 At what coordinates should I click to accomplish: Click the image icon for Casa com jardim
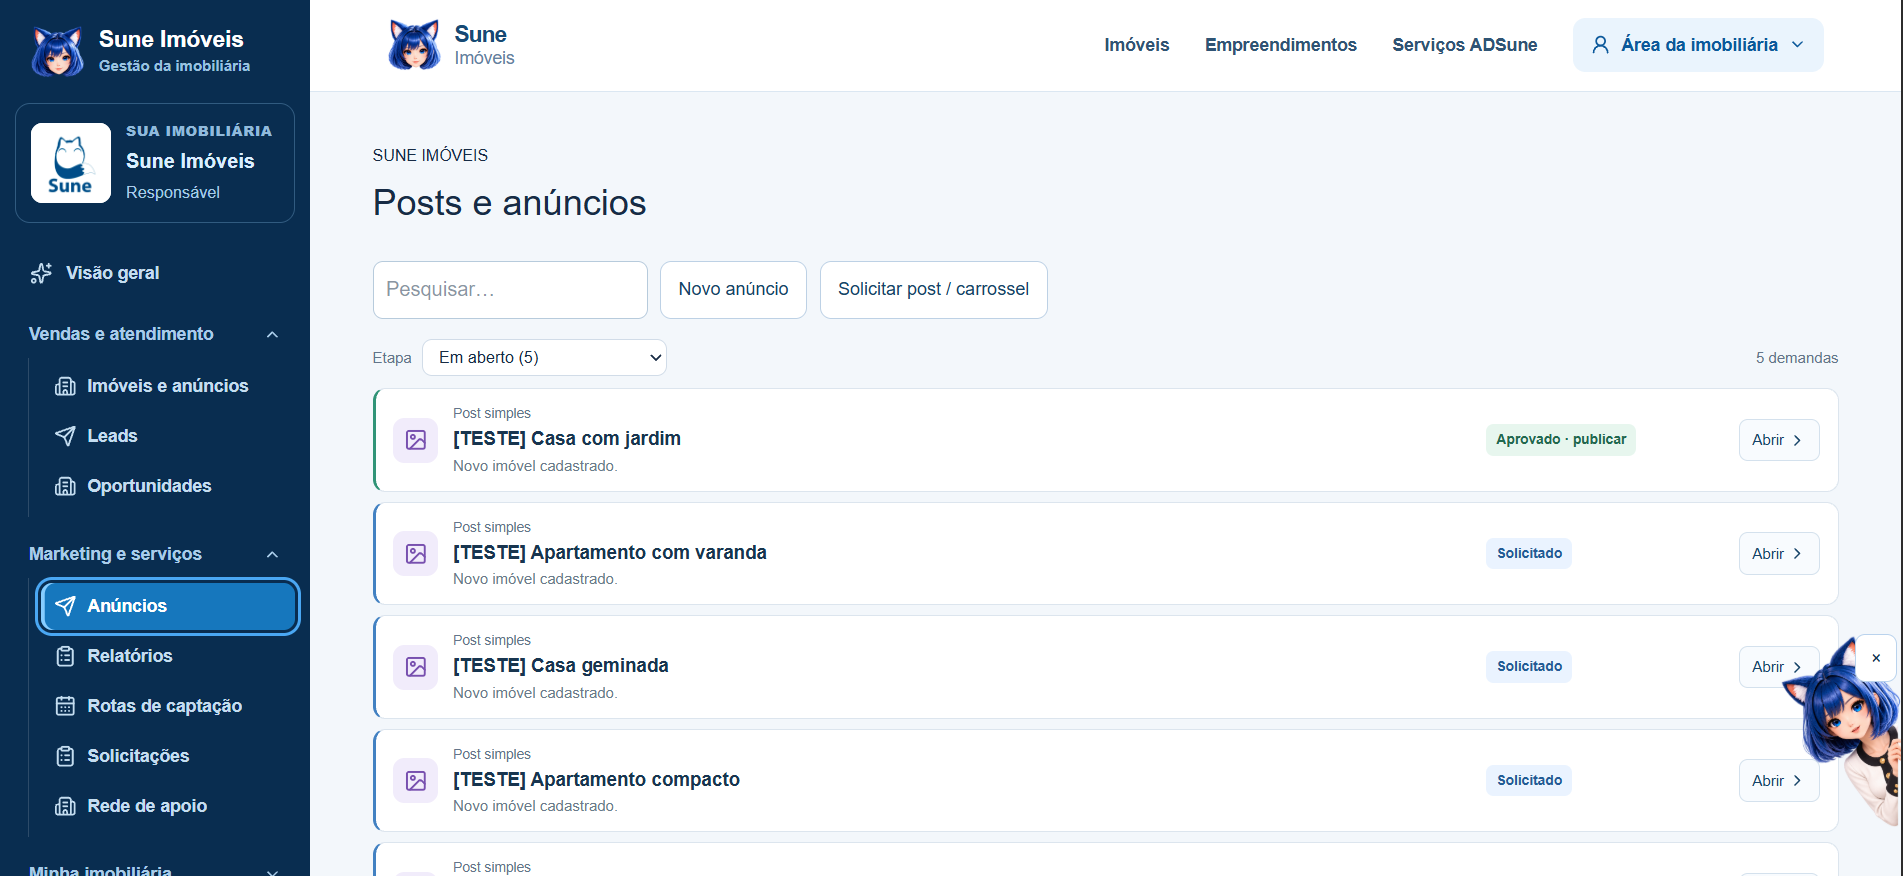416,440
